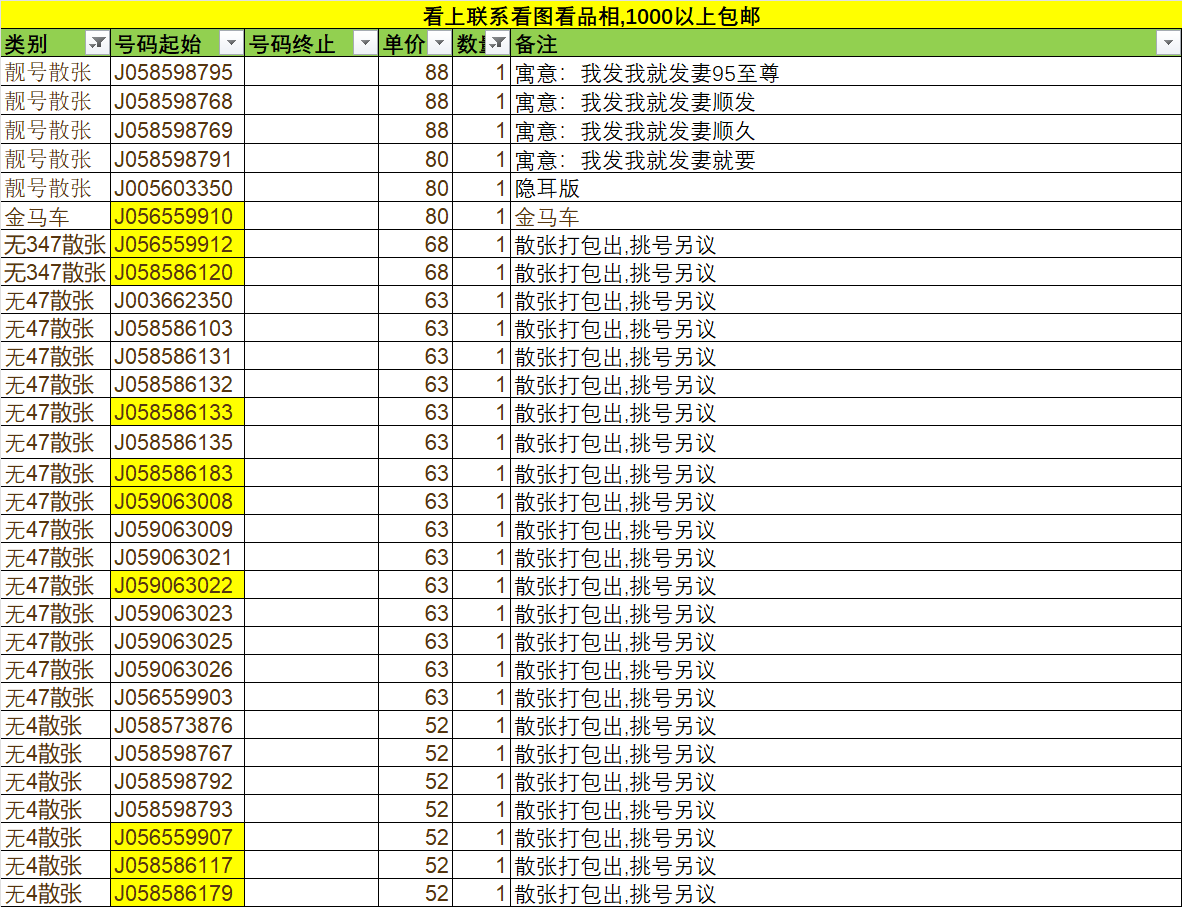The image size is (1182, 907).
Task: Select cell J059063009
Action: [x=178, y=529]
